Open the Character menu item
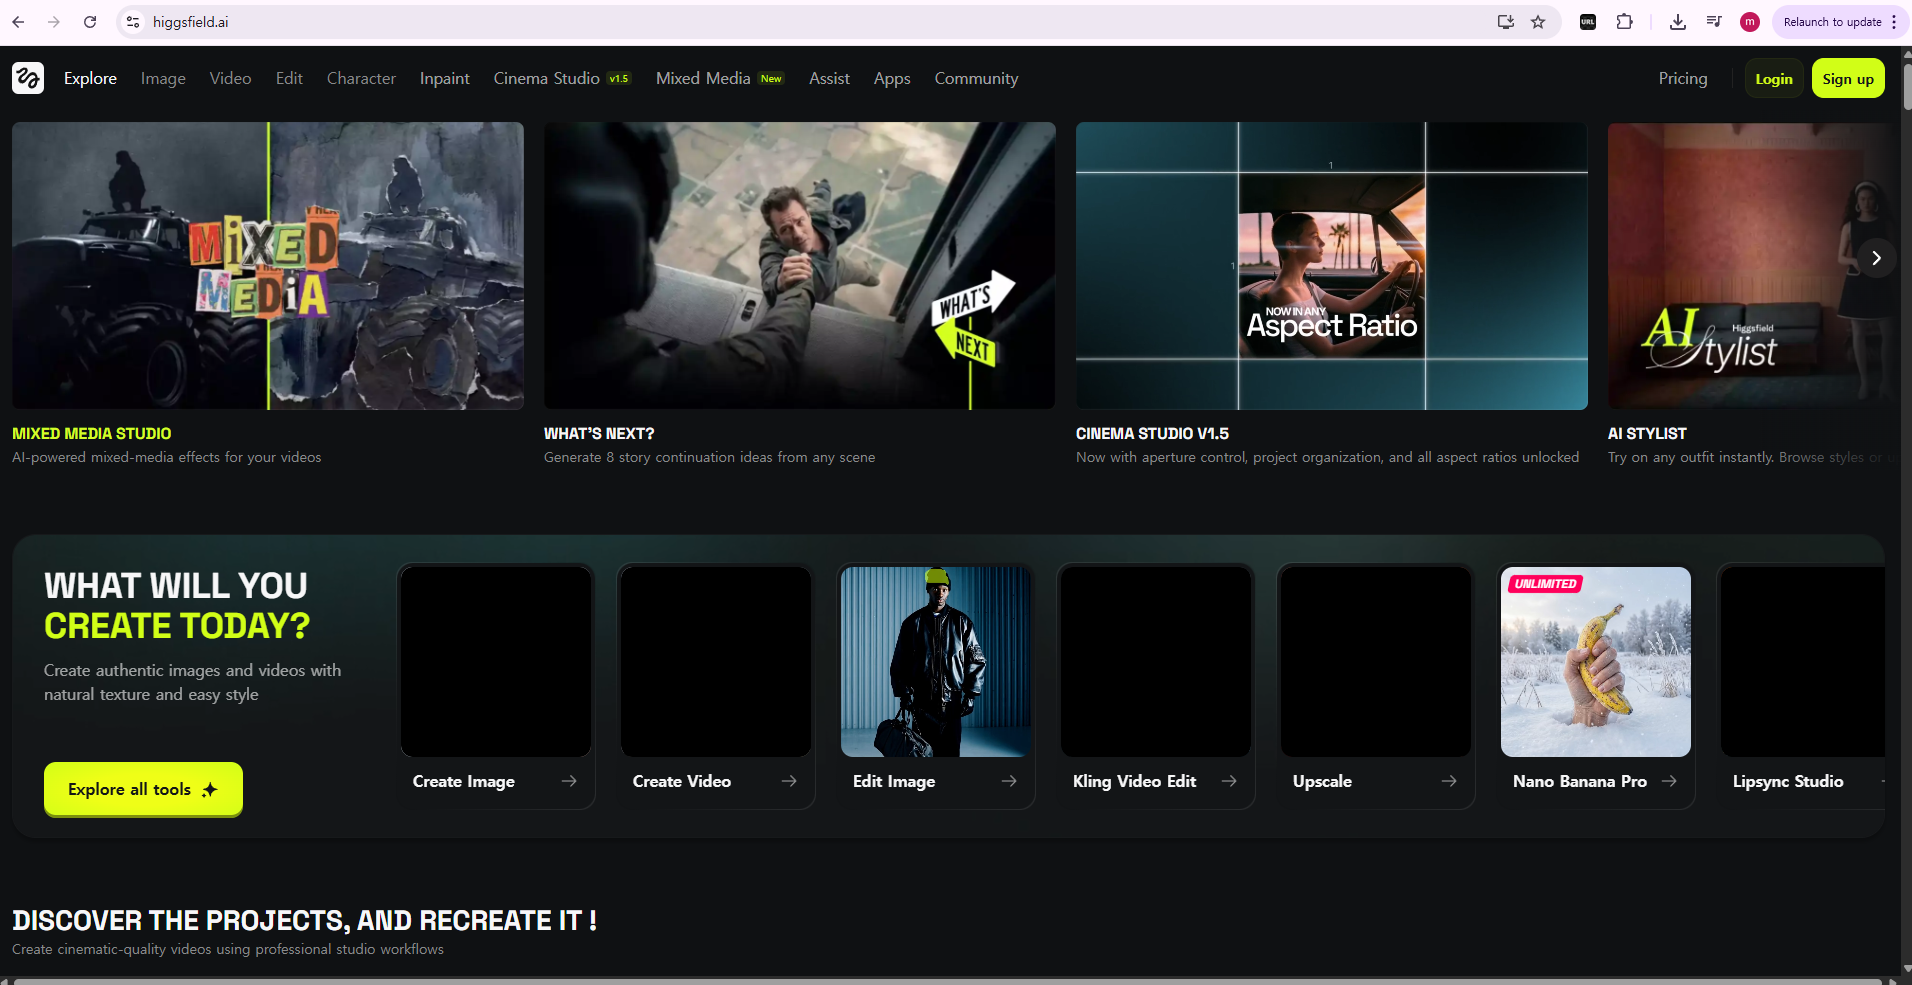Viewport: 1912px width, 985px height. (361, 78)
